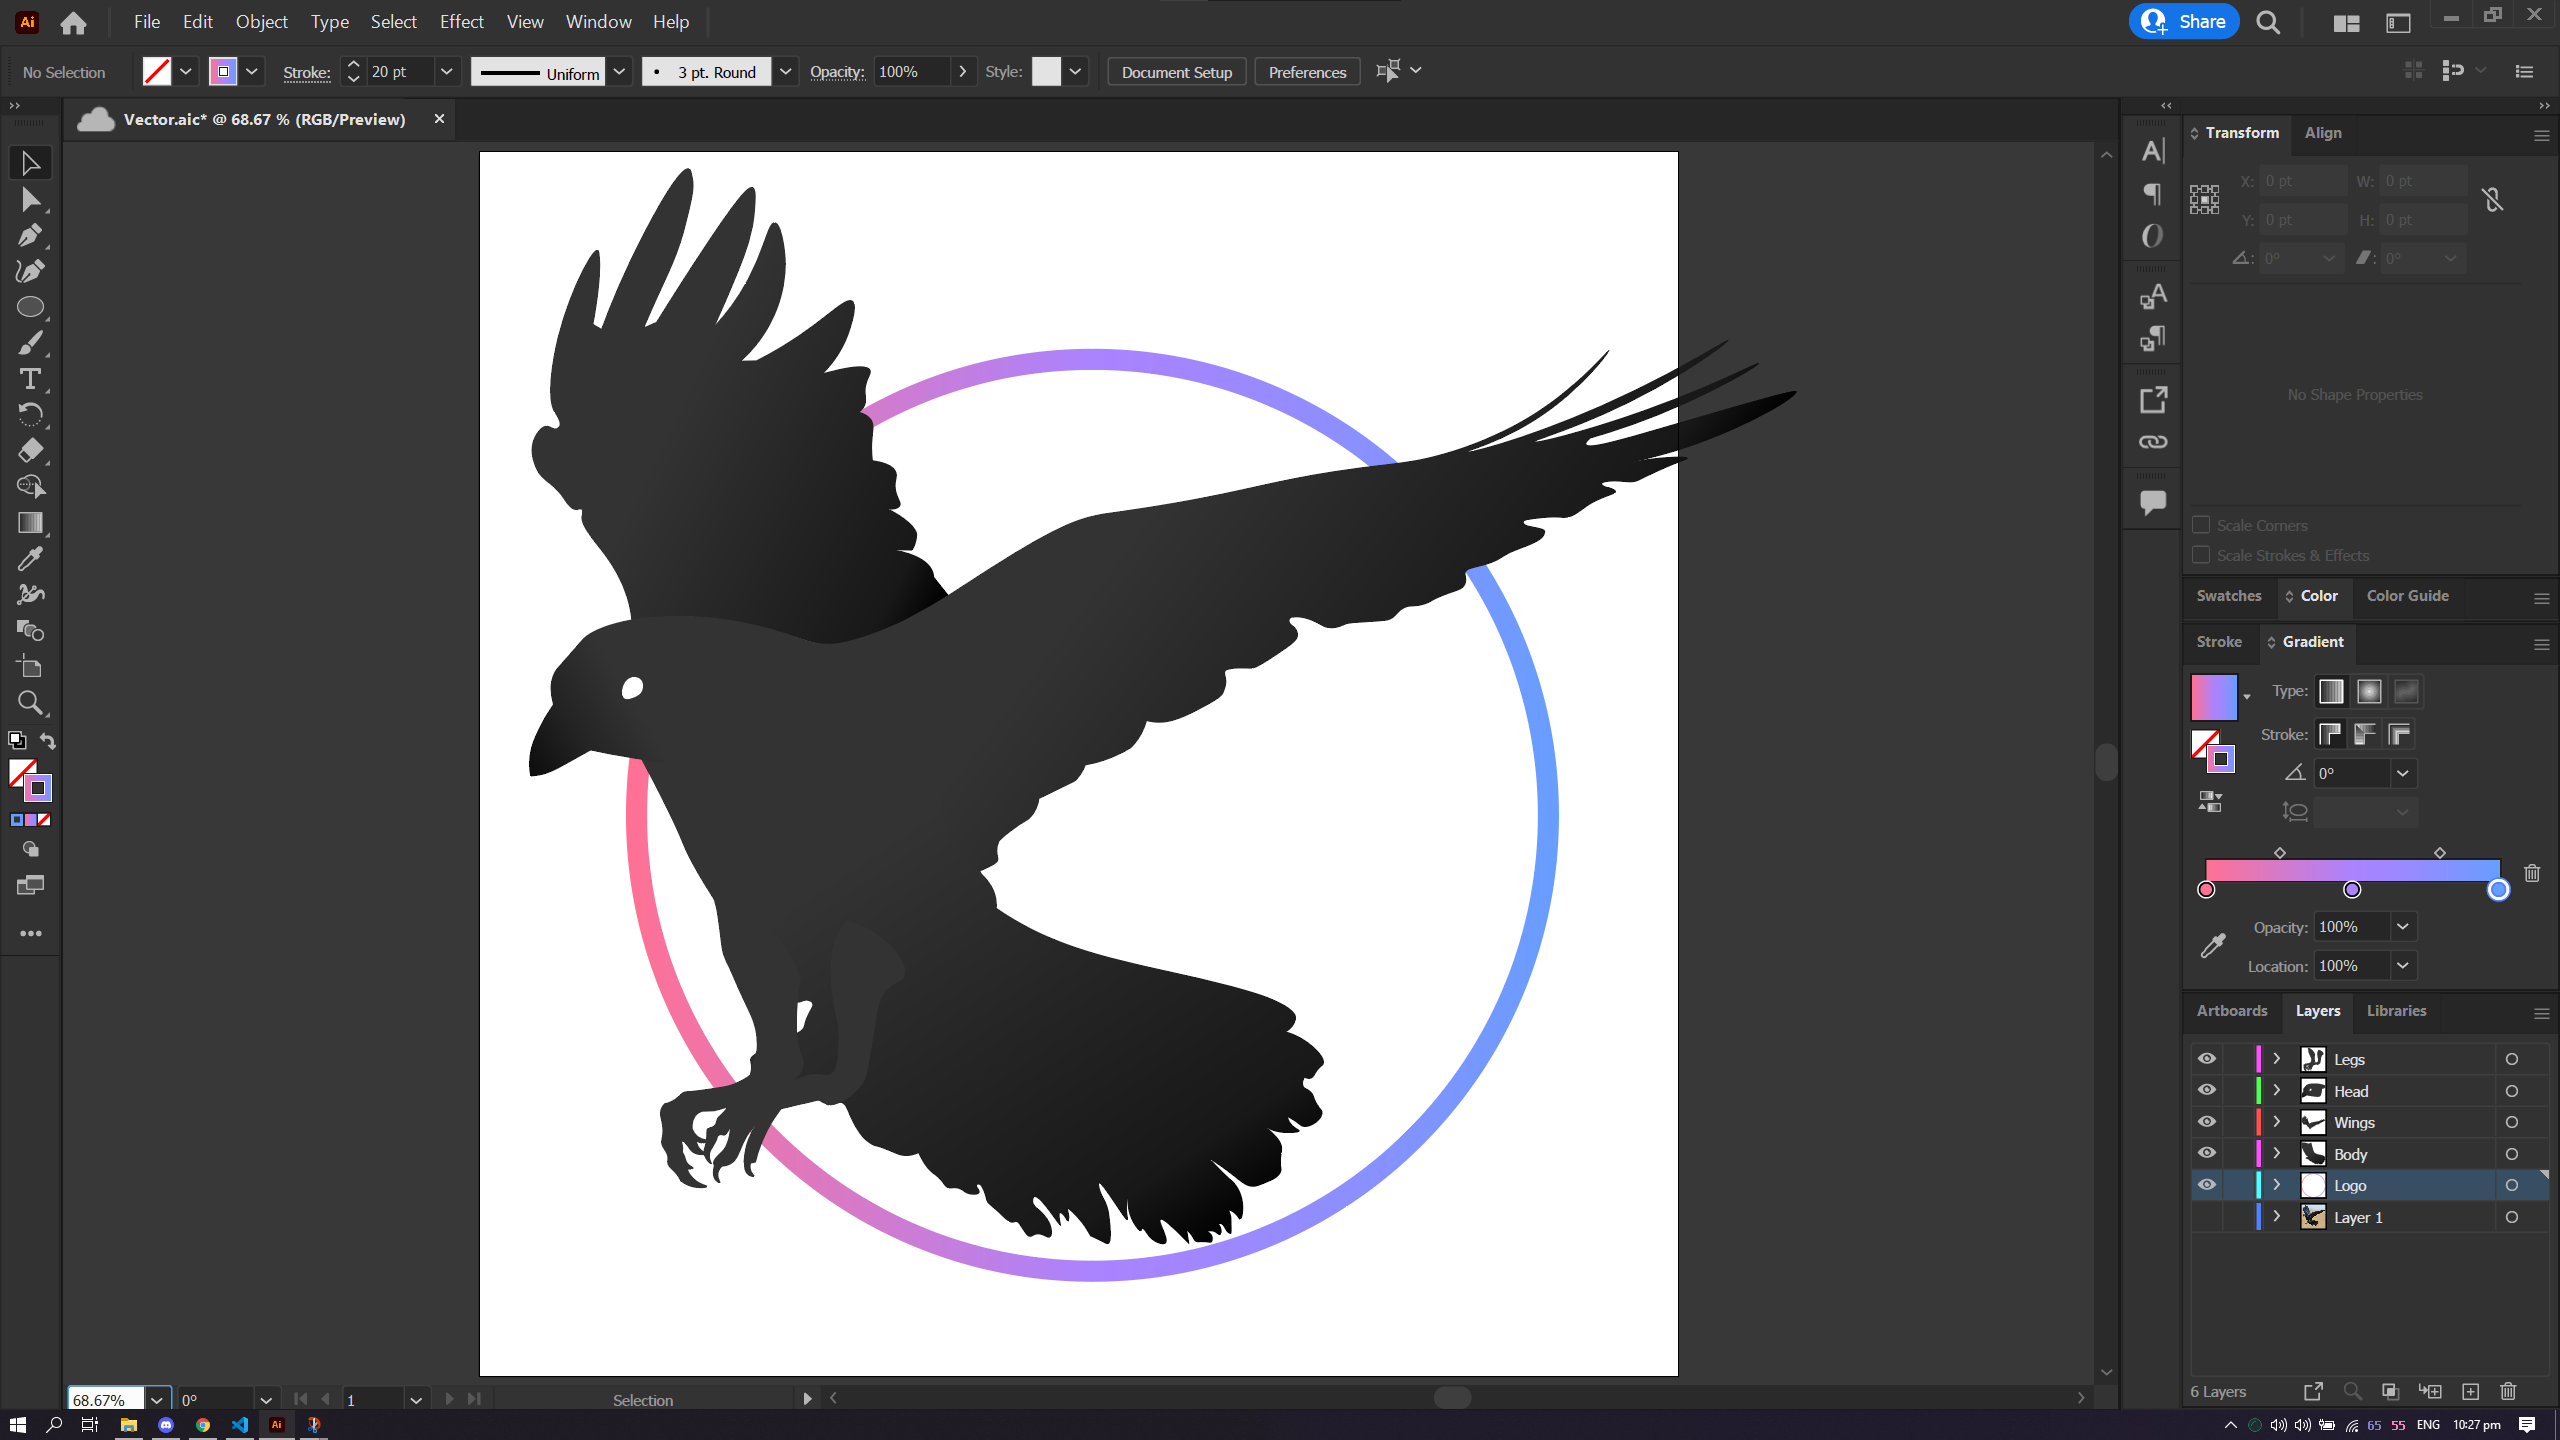Image resolution: width=2560 pixels, height=1440 pixels.
Task: Open gradient angle dropdown
Action: (x=2402, y=773)
